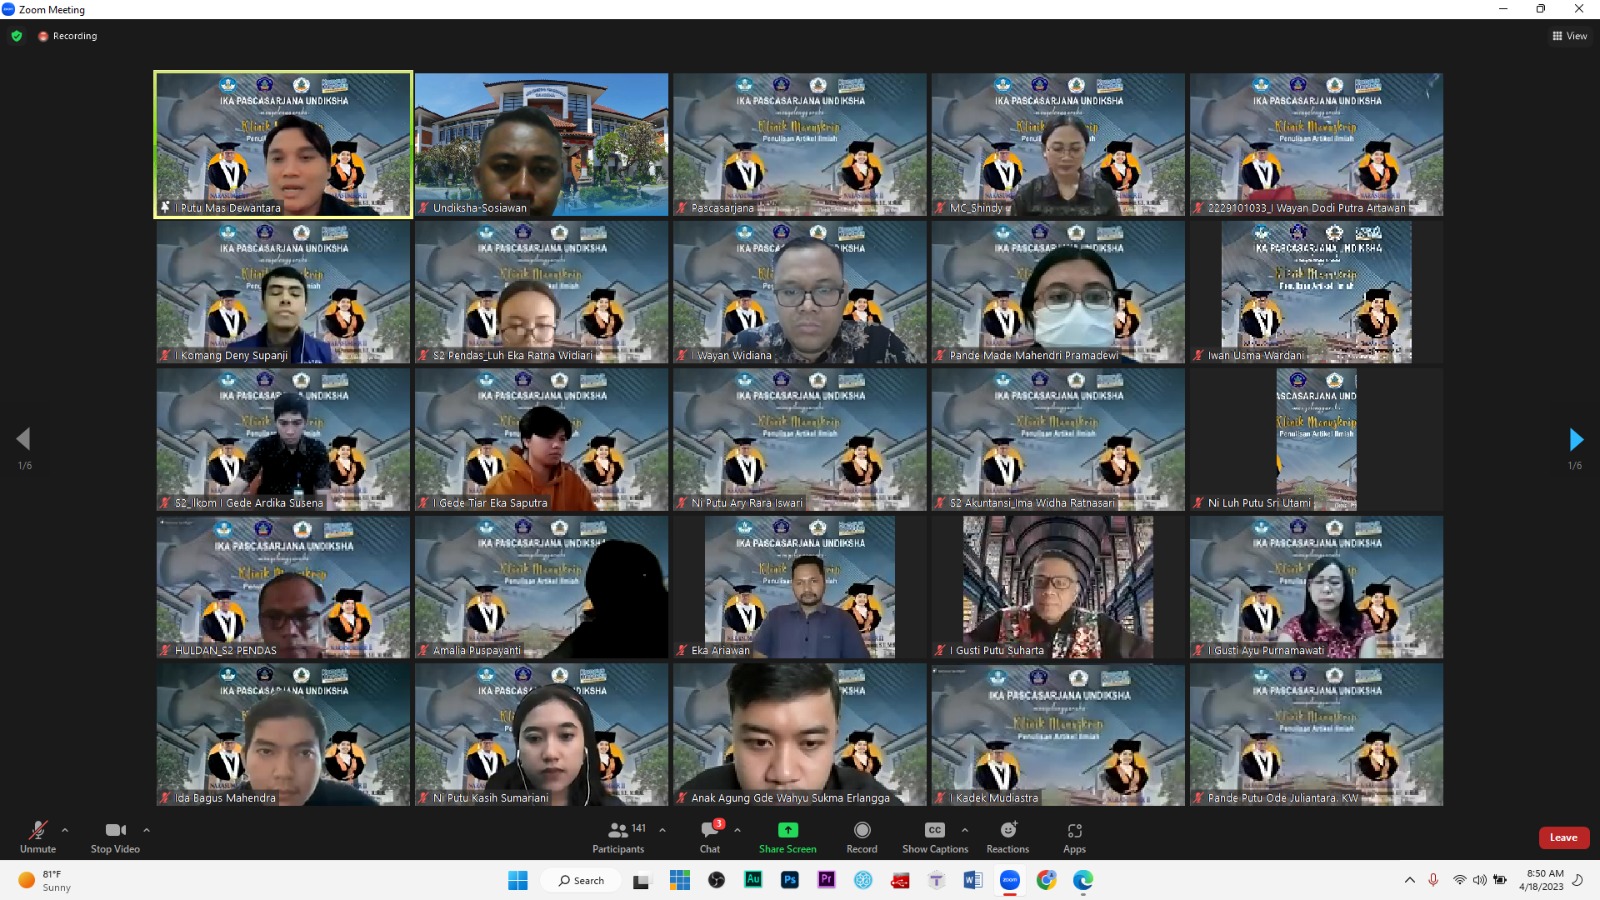The width and height of the screenshot is (1600, 900).
Task: Open Photoshop from taskbar
Action: coord(790,880)
